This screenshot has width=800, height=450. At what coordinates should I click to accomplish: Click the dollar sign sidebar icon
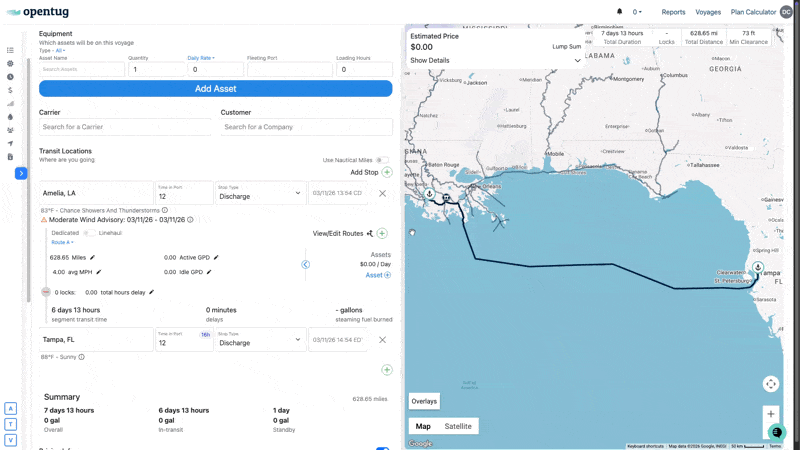point(10,90)
